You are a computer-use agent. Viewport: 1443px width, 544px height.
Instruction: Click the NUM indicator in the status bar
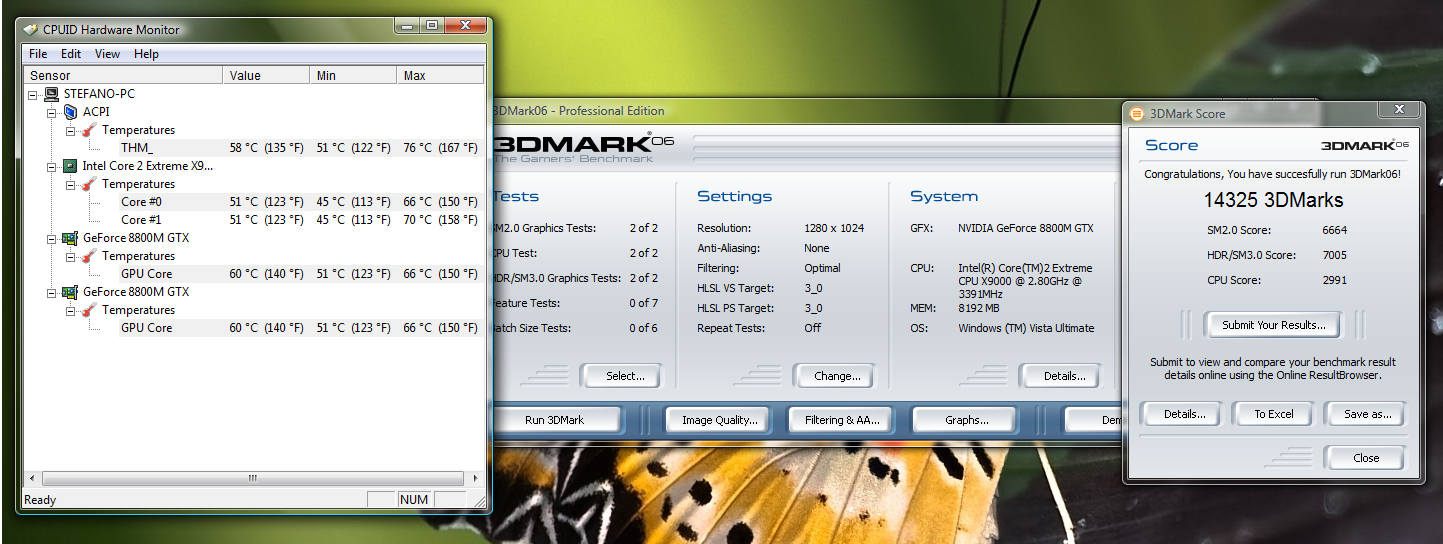click(412, 499)
